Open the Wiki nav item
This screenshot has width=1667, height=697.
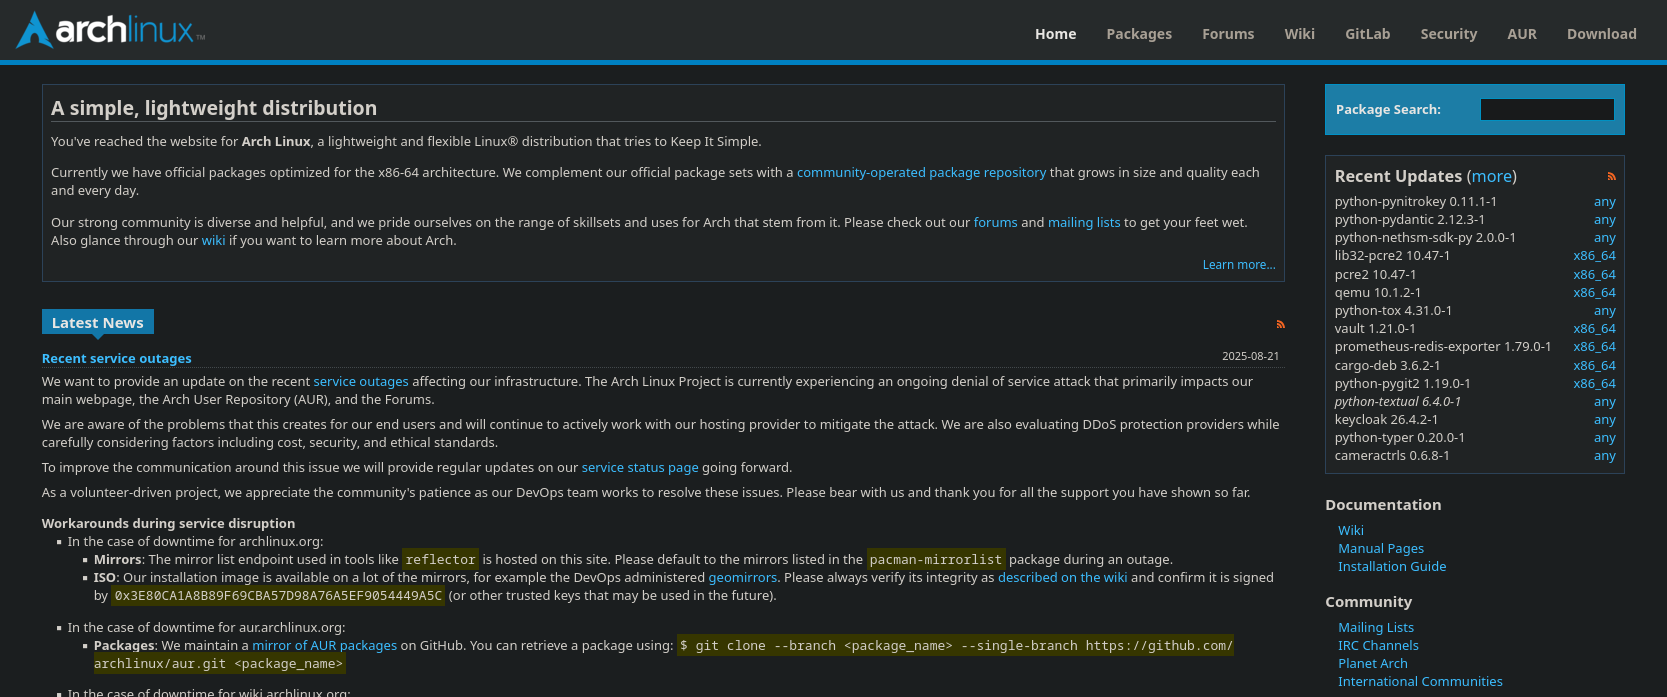pyautogui.click(x=1299, y=34)
